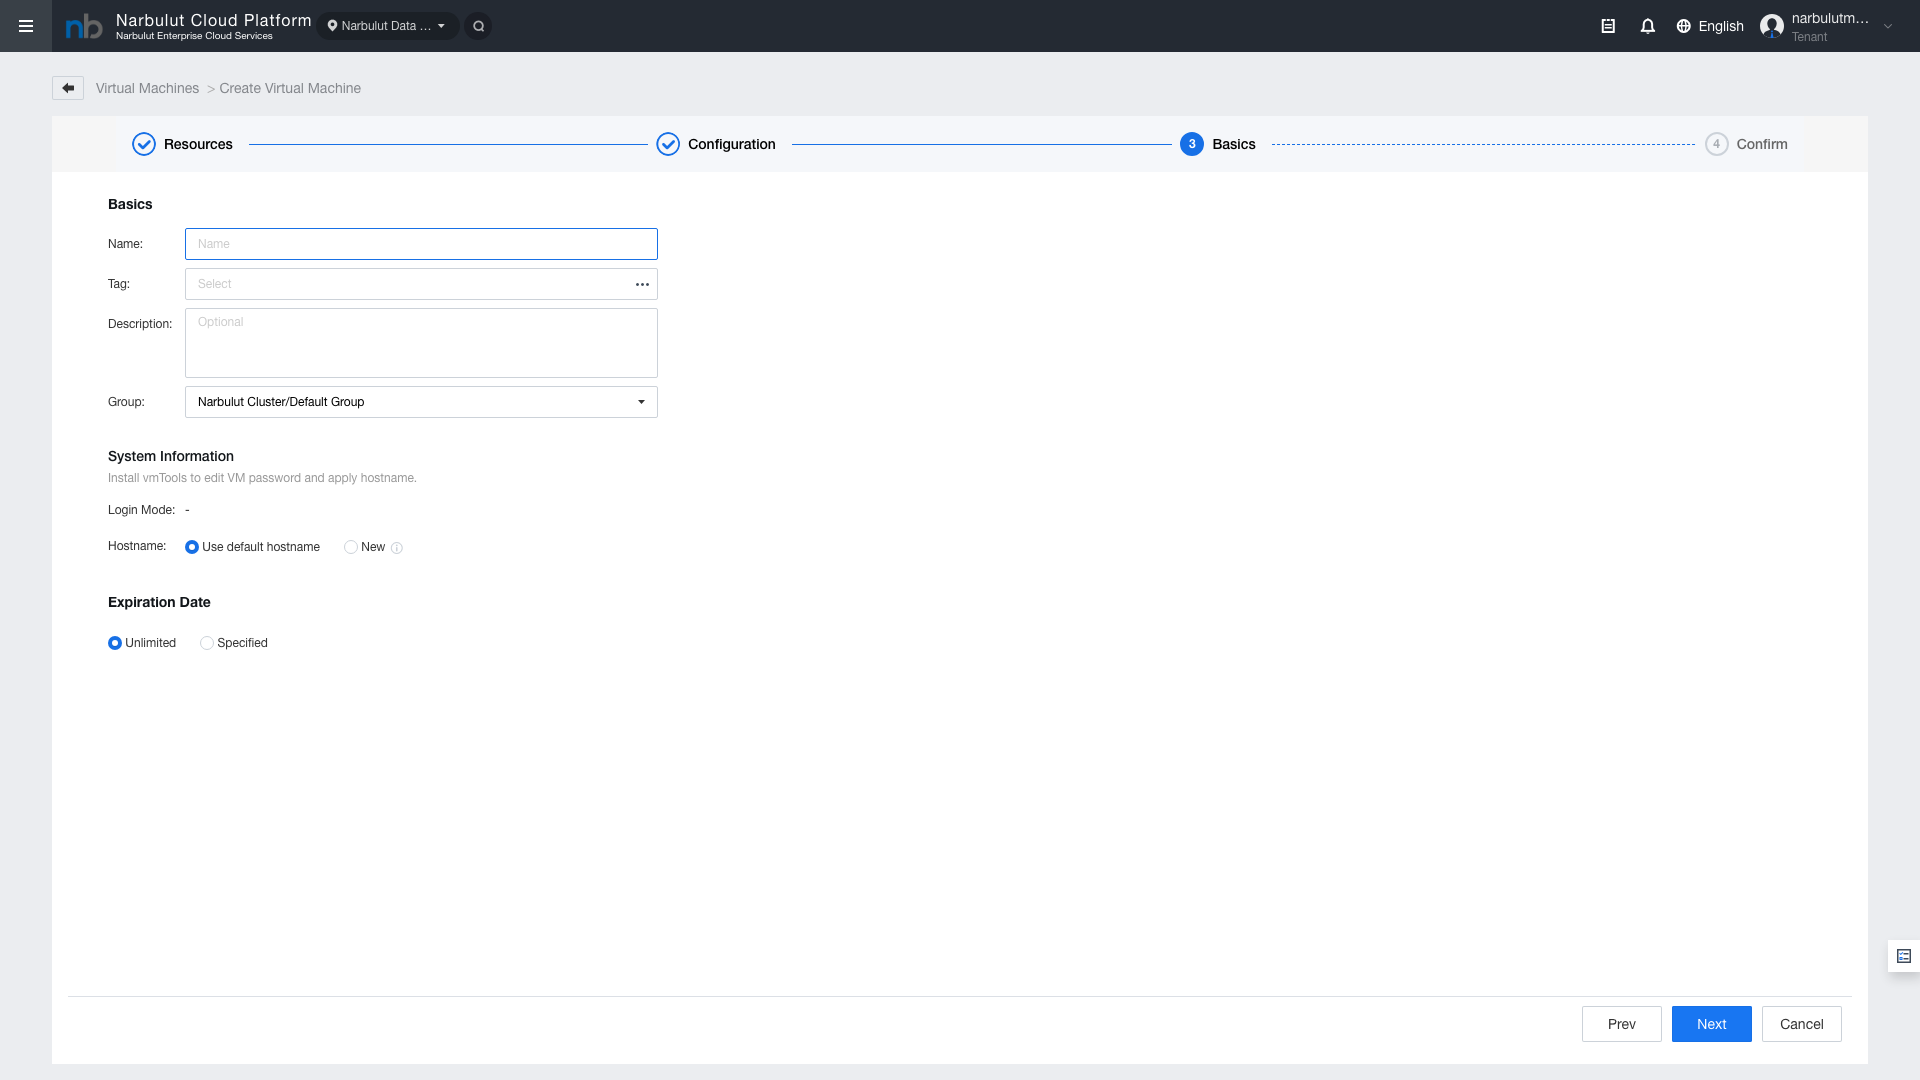The width and height of the screenshot is (1920, 1080).
Task: View notifications via the bell icon
Action: 1648,26
